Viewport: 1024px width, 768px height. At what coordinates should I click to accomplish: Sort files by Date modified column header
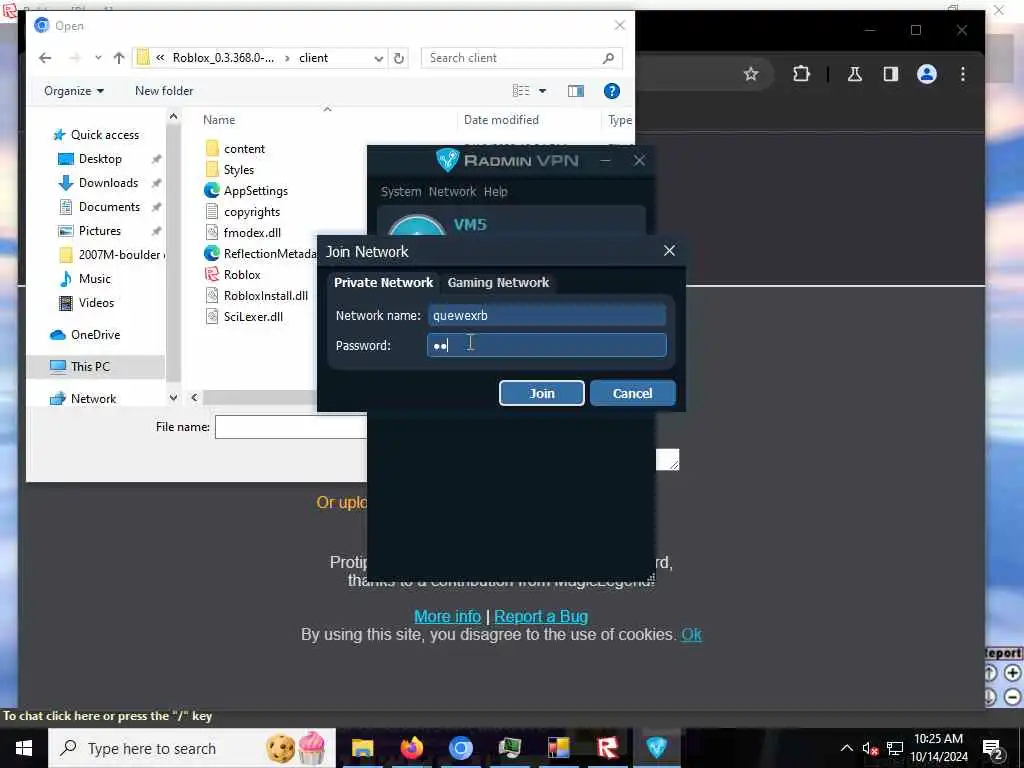point(501,120)
